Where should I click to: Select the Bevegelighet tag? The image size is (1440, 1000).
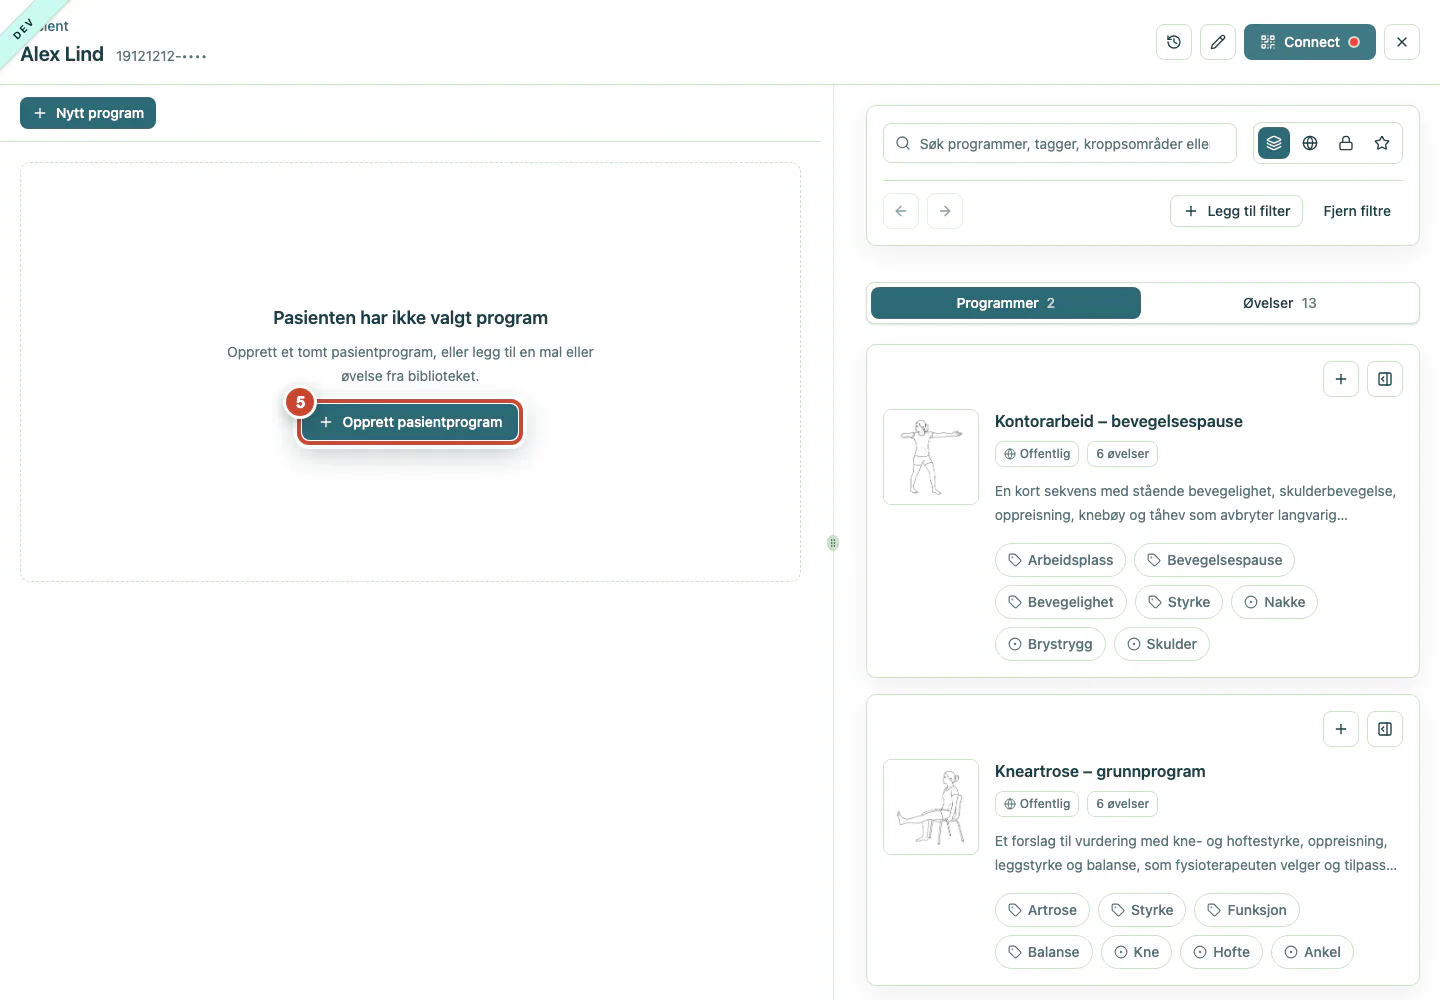click(1061, 602)
